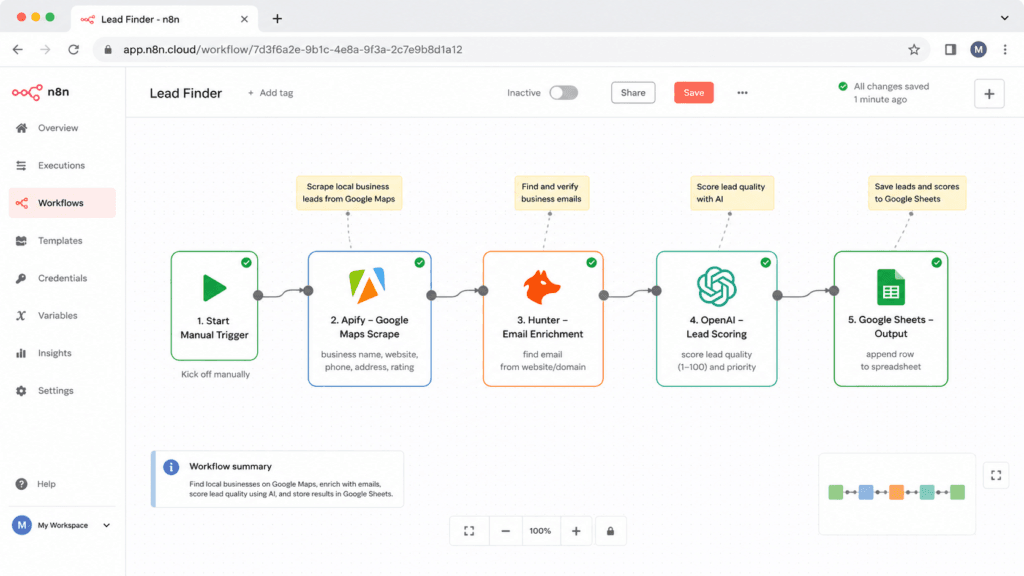Click the Hunter node success checkmark
The image size is (1024, 576).
[592, 263]
